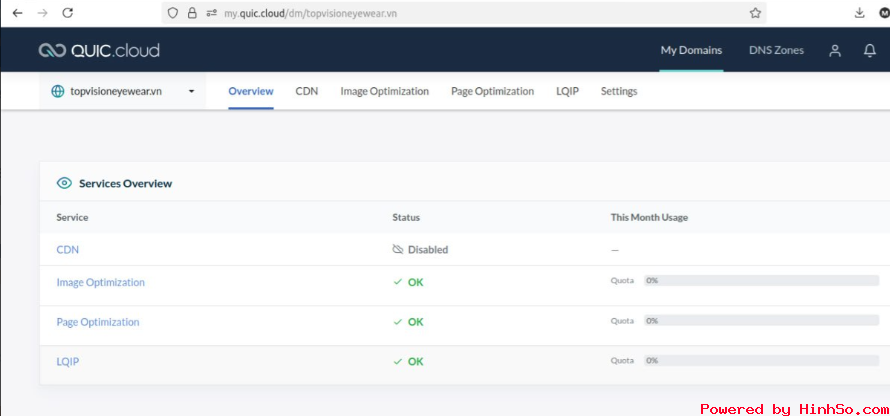Open the Image Optimization tab
Image resolution: width=890 pixels, height=416 pixels.
tap(384, 91)
